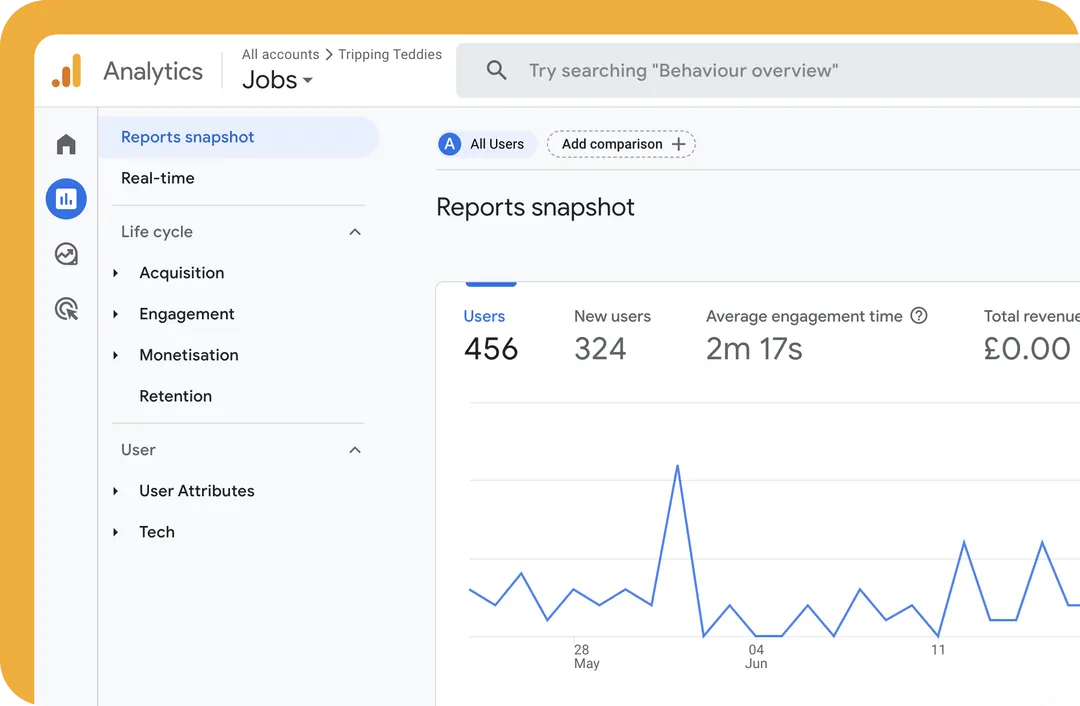Viewport: 1080px width, 706px height.
Task: Open the Explore trend icon
Action: click(x=66, y=254)
